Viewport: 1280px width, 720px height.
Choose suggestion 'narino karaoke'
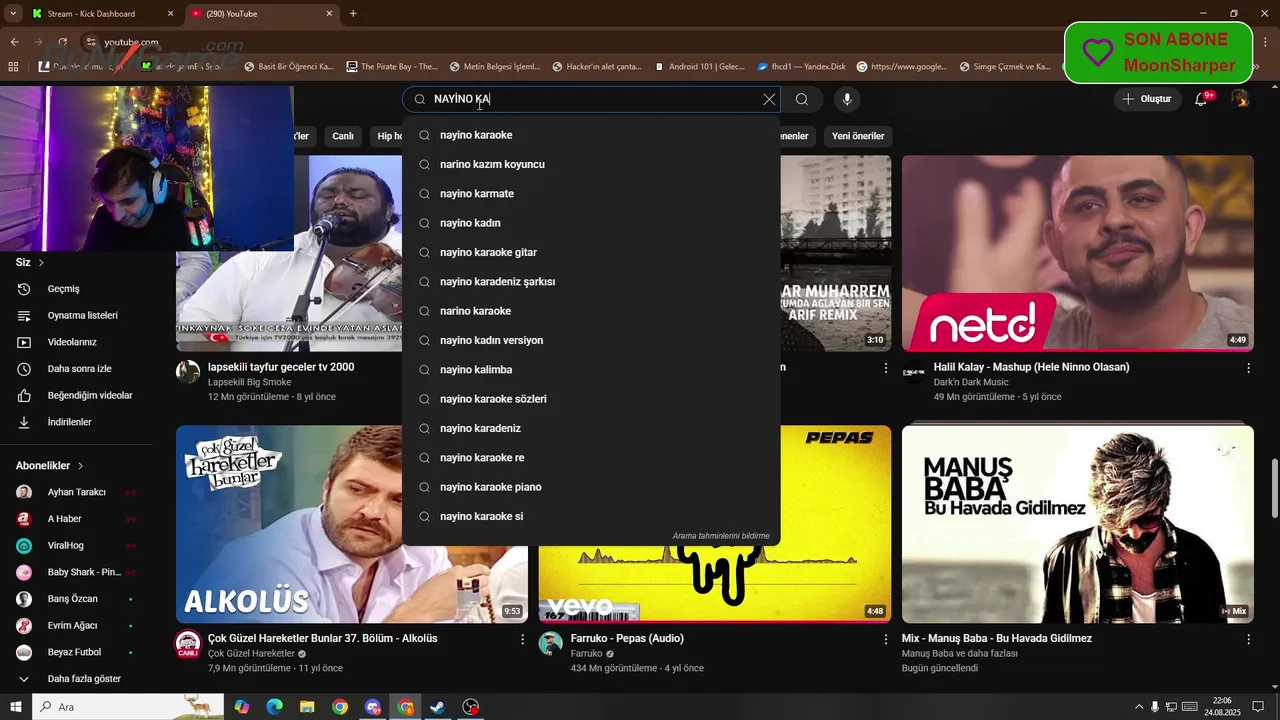point(591,311)
